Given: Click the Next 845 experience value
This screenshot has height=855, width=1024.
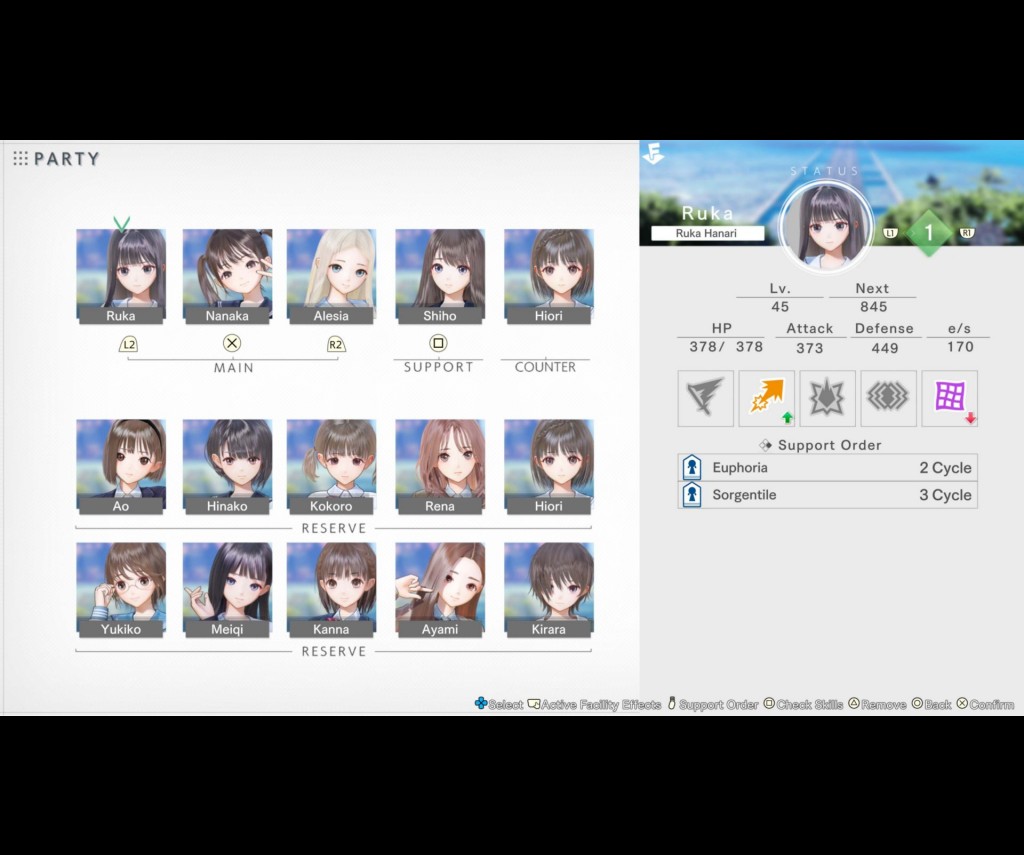Looking at the screenshot, I should click(x=873, y=306).
